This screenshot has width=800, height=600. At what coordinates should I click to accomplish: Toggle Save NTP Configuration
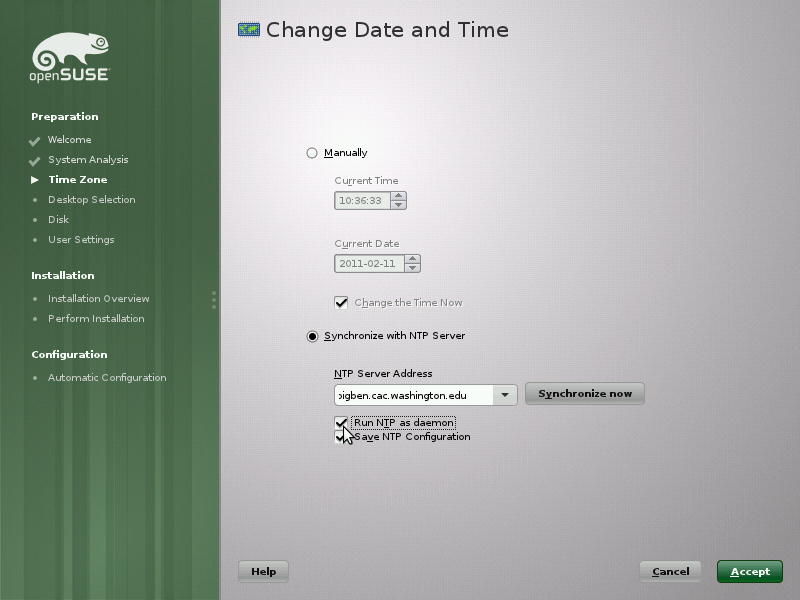click(x=342, y=437)
